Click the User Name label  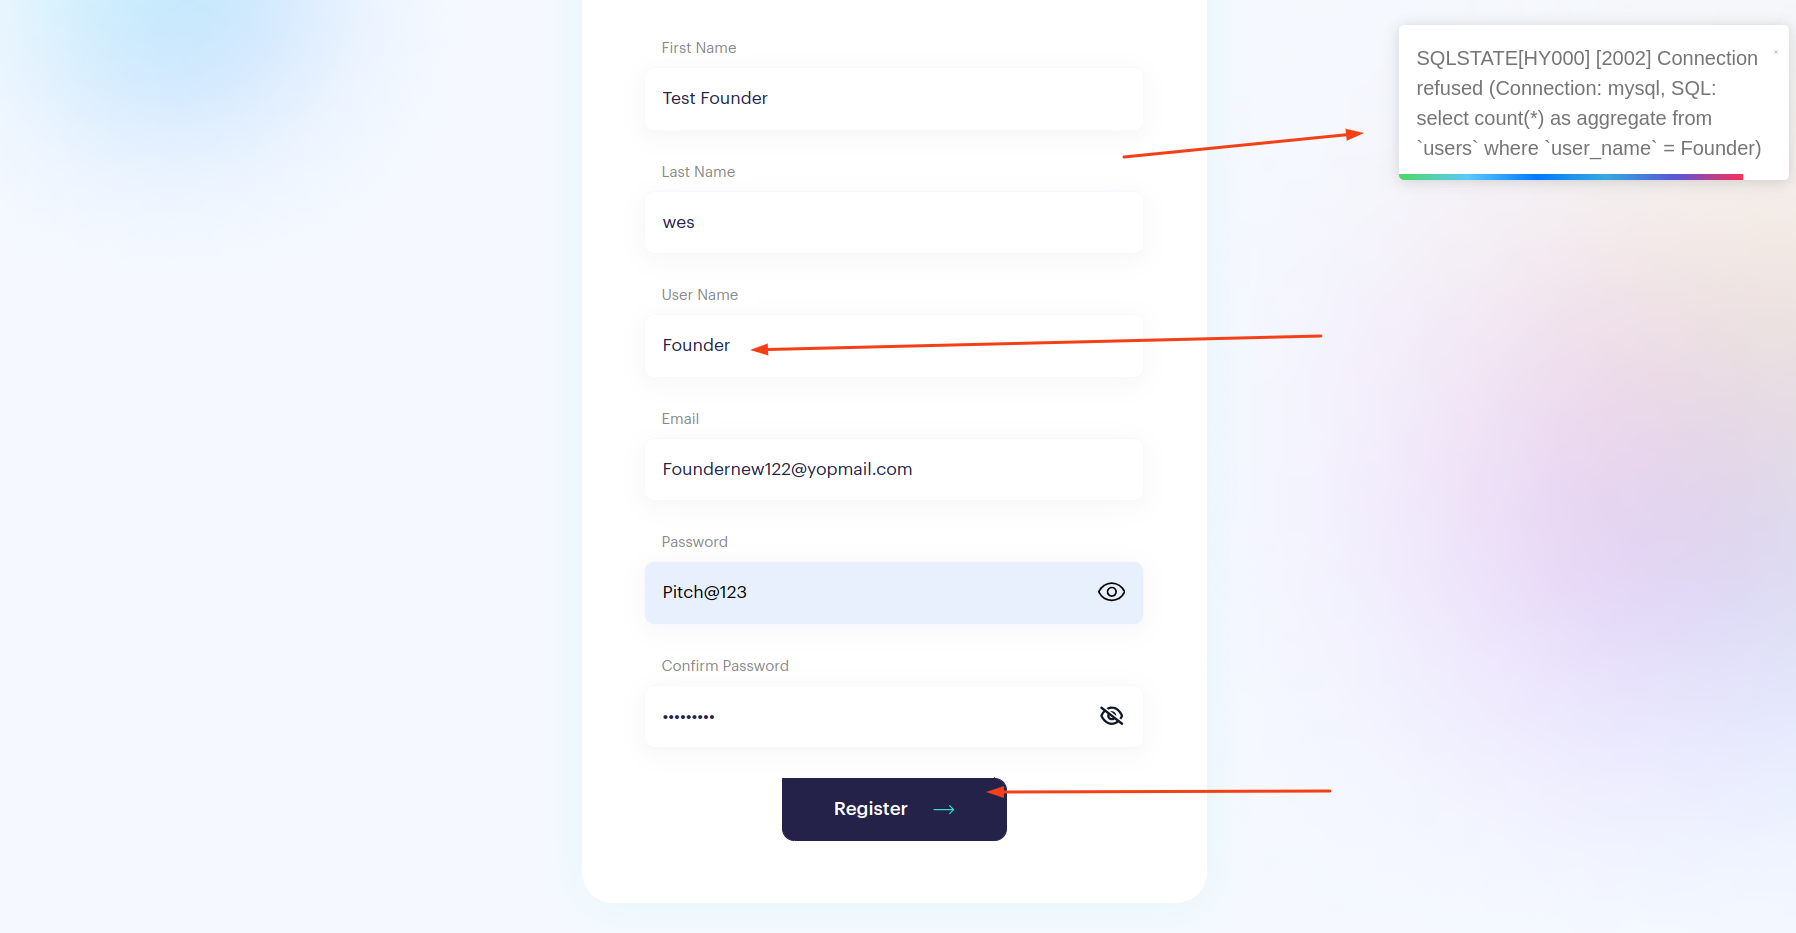(x=699, y=295)
